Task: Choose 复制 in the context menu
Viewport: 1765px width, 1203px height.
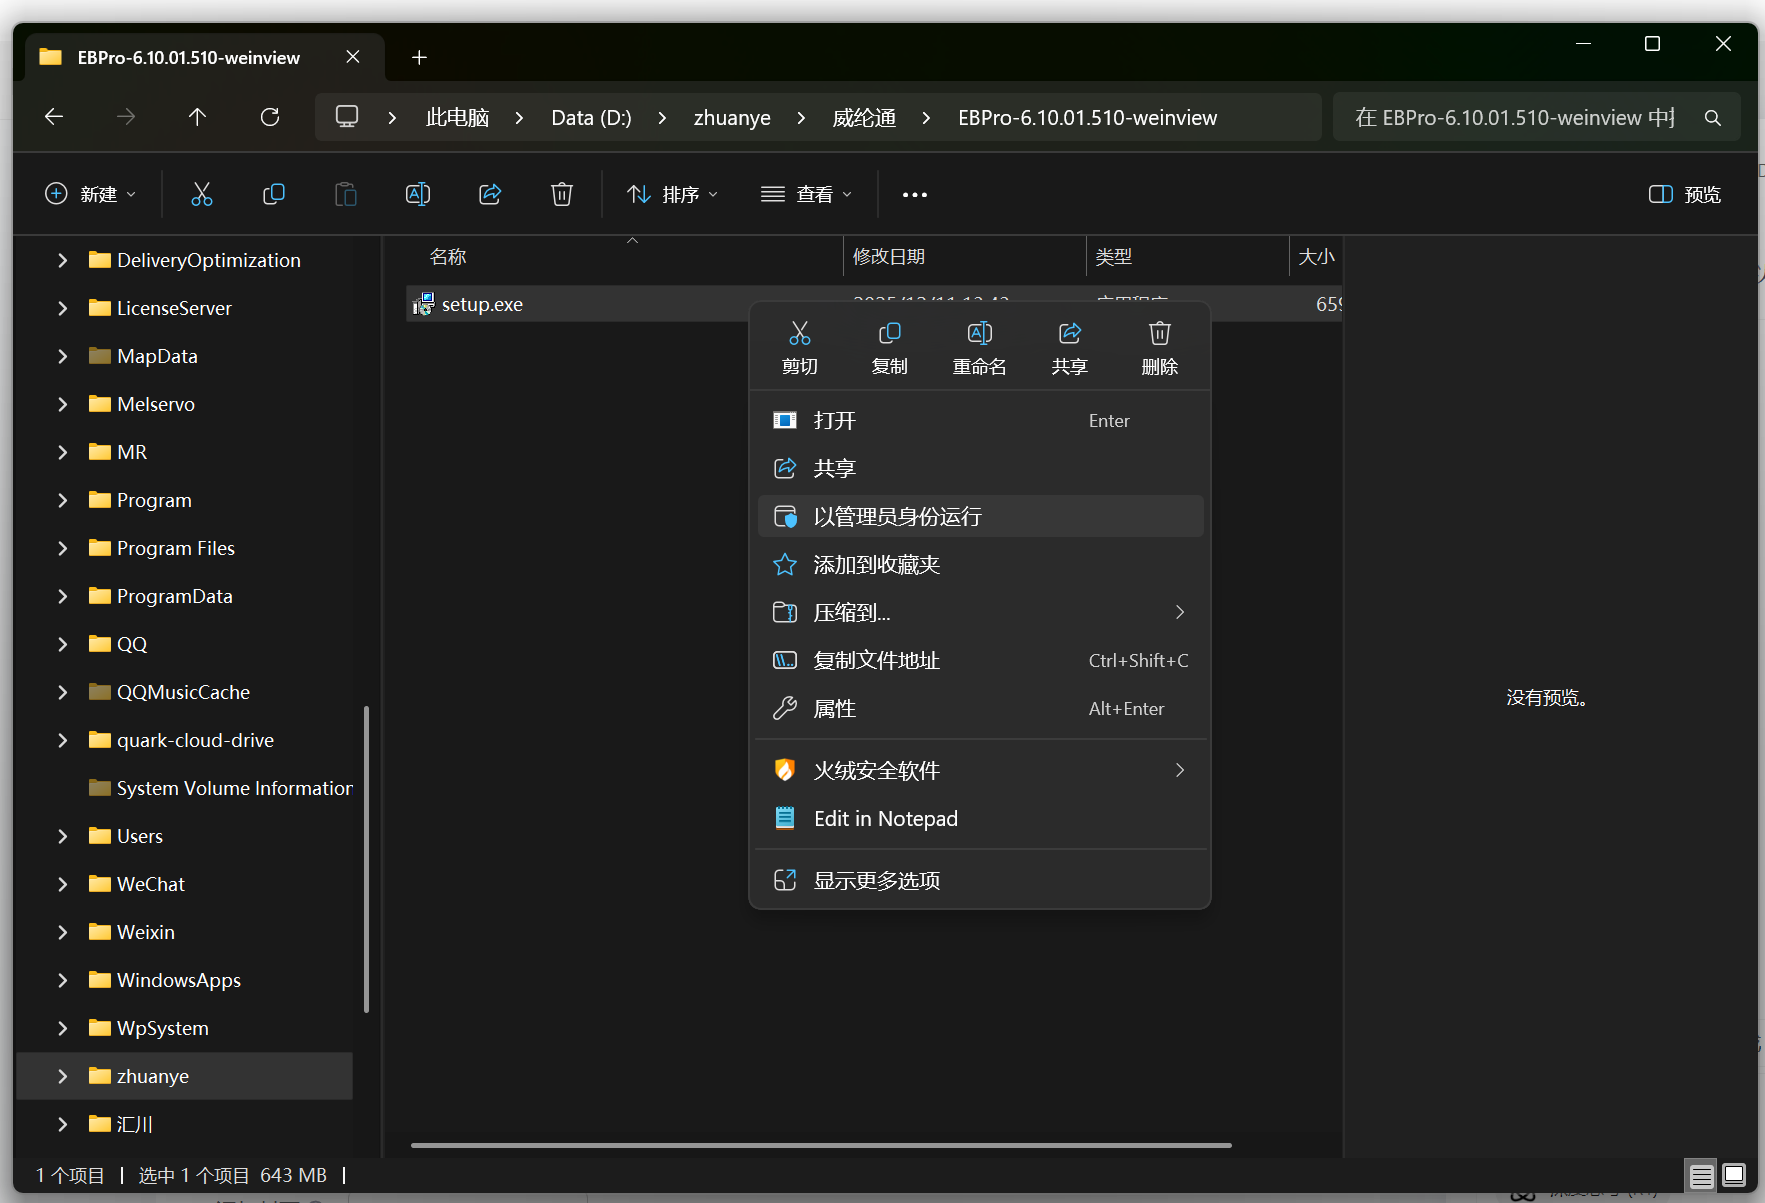Action: pos(889,348)
